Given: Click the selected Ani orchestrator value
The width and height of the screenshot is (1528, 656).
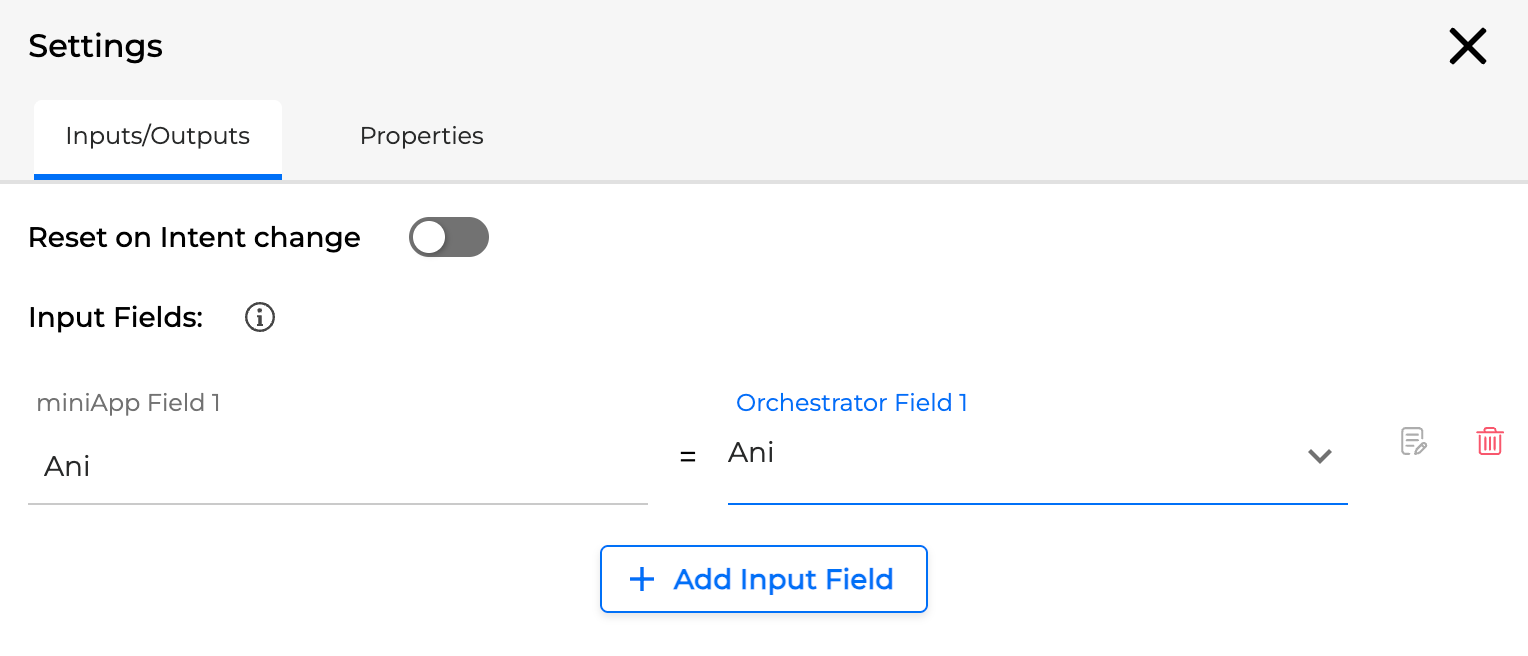Looking at the screenshot, I should (x=751, y=454).
